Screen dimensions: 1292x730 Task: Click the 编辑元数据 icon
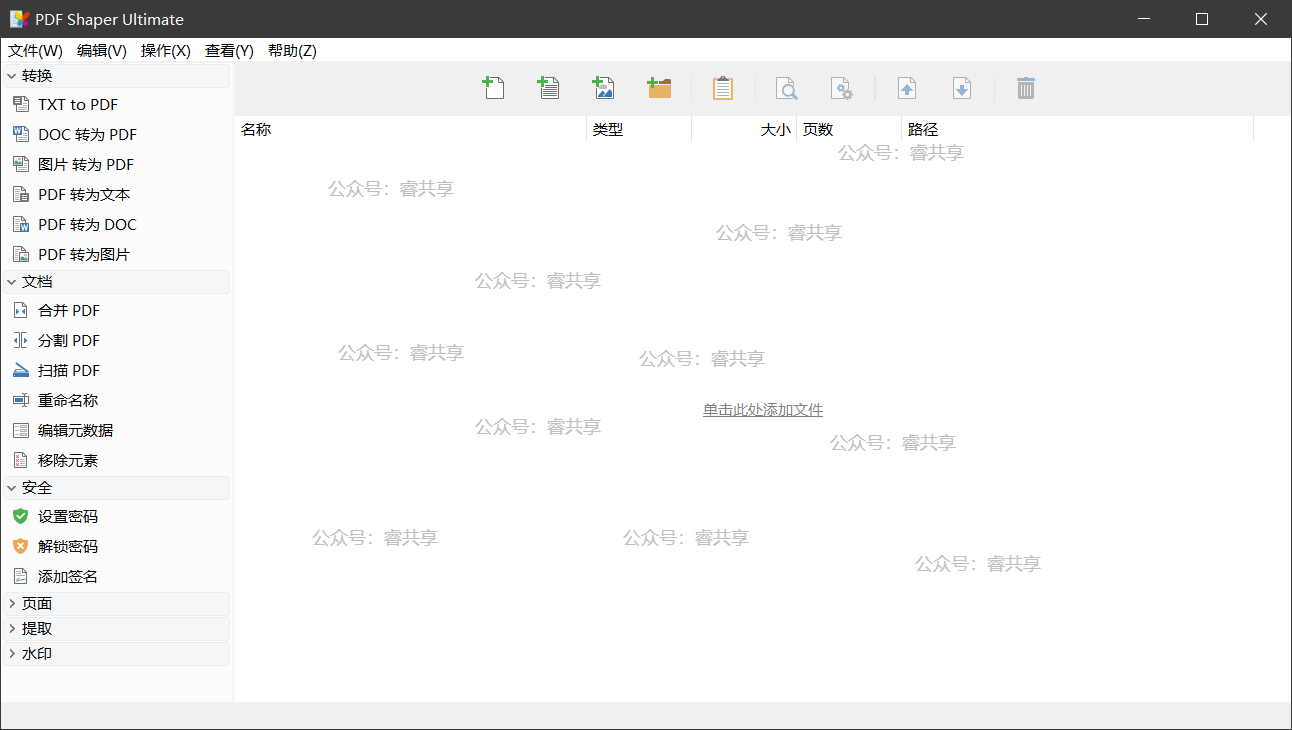[21, 430]
